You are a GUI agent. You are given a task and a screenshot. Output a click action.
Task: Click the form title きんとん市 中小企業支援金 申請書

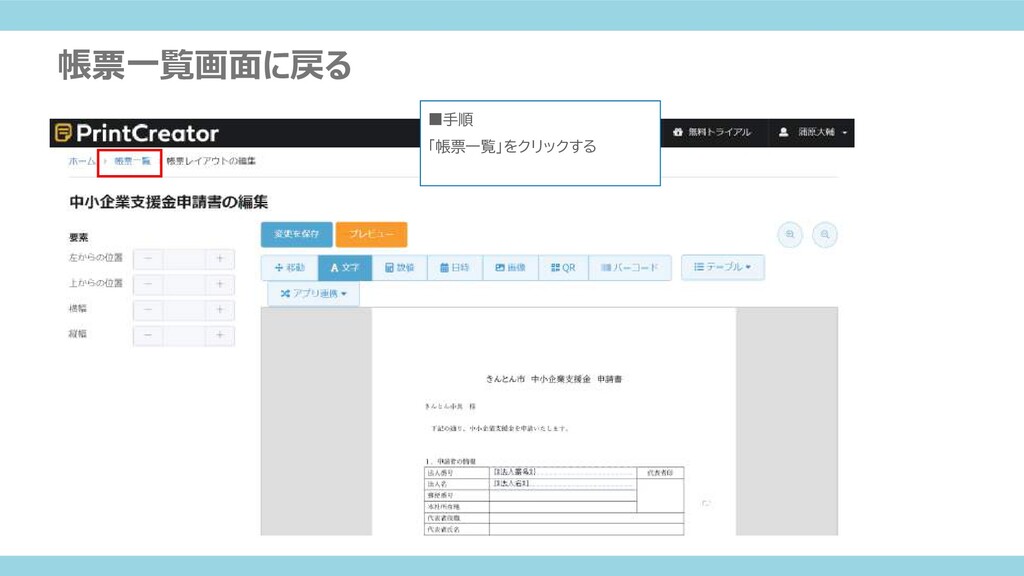(554, 379)
